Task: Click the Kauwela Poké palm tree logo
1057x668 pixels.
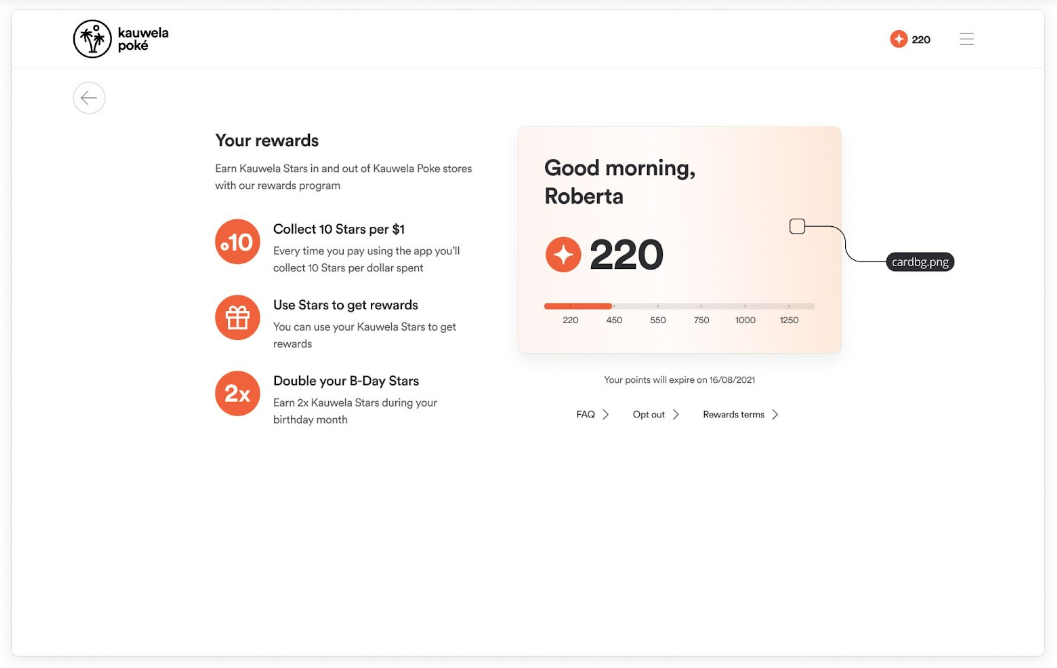Action: pos(92,38)
